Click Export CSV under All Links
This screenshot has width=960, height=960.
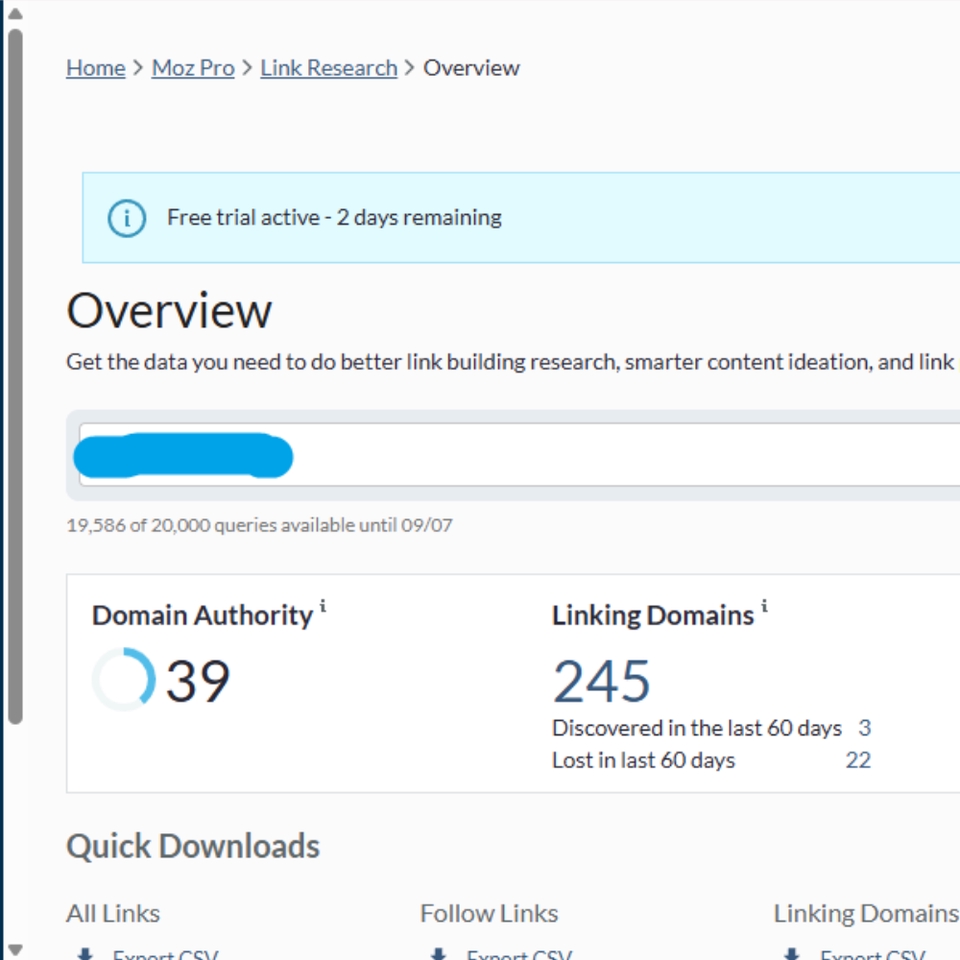(165, 954)
